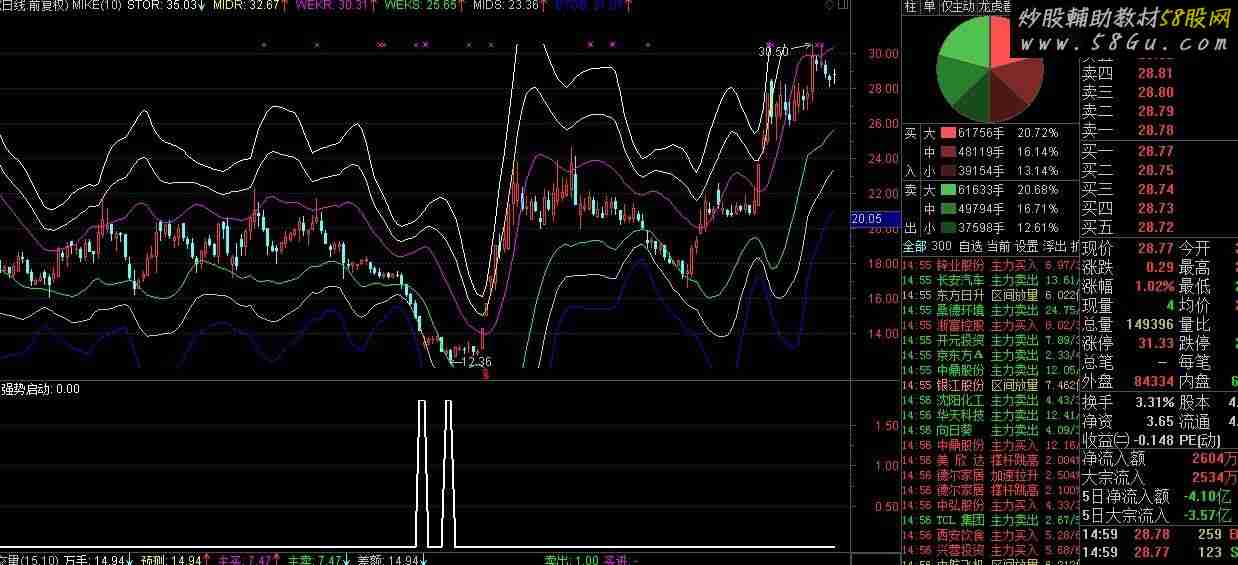Open 东方日升 alert row
1238x565 pixels.
[990, 295]
